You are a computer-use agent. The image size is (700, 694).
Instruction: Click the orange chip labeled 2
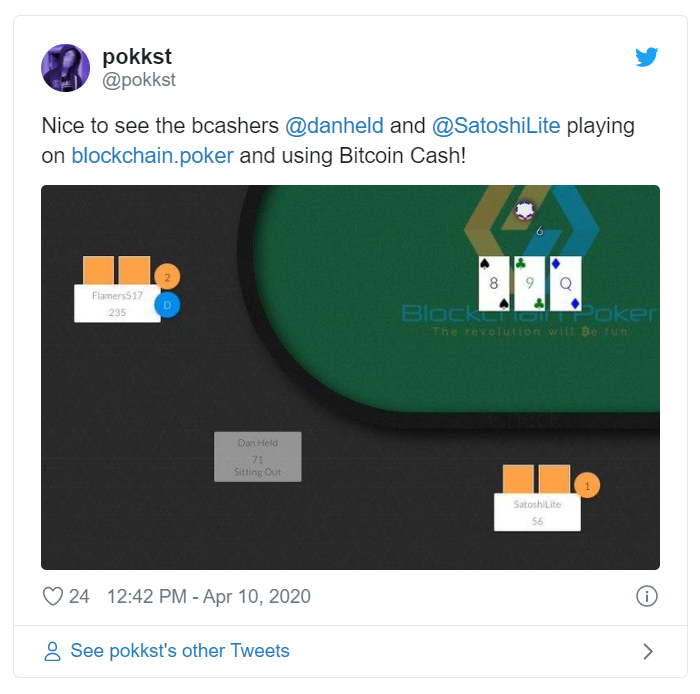coord(167,277)
